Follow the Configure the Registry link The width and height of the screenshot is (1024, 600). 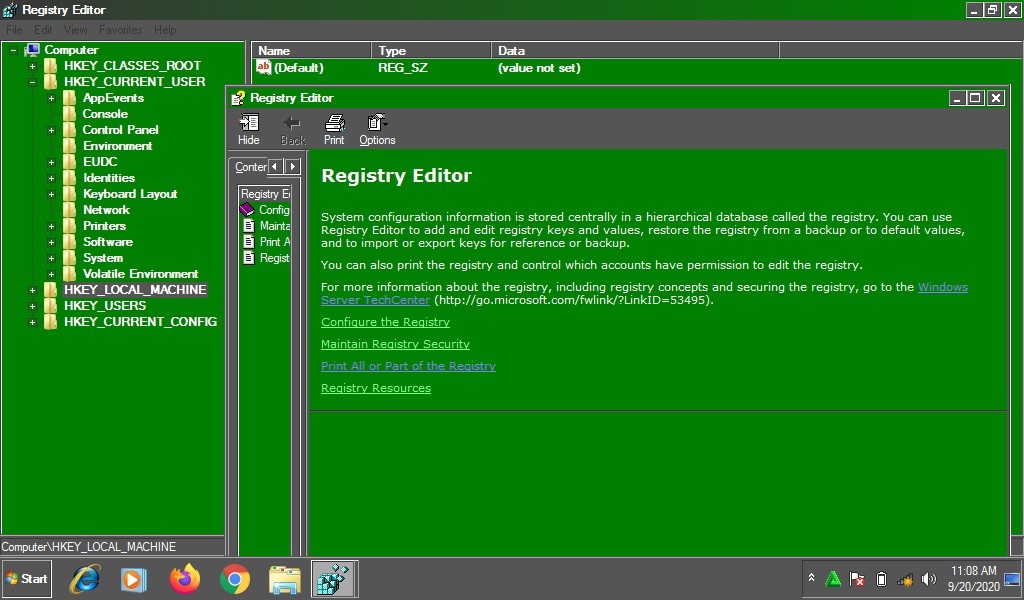[x=385, y=322]
